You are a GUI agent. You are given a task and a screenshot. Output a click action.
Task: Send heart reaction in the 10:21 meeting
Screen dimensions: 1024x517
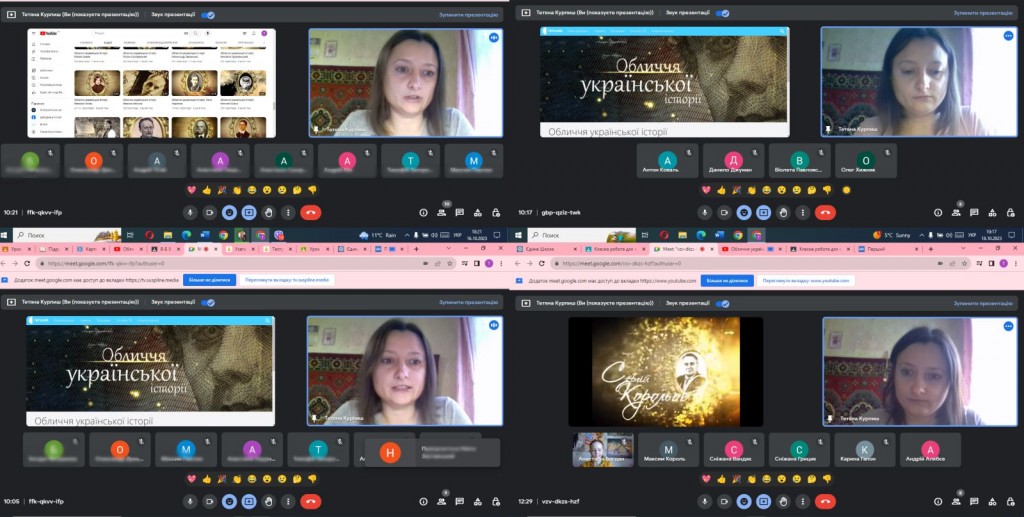point(191,190)
